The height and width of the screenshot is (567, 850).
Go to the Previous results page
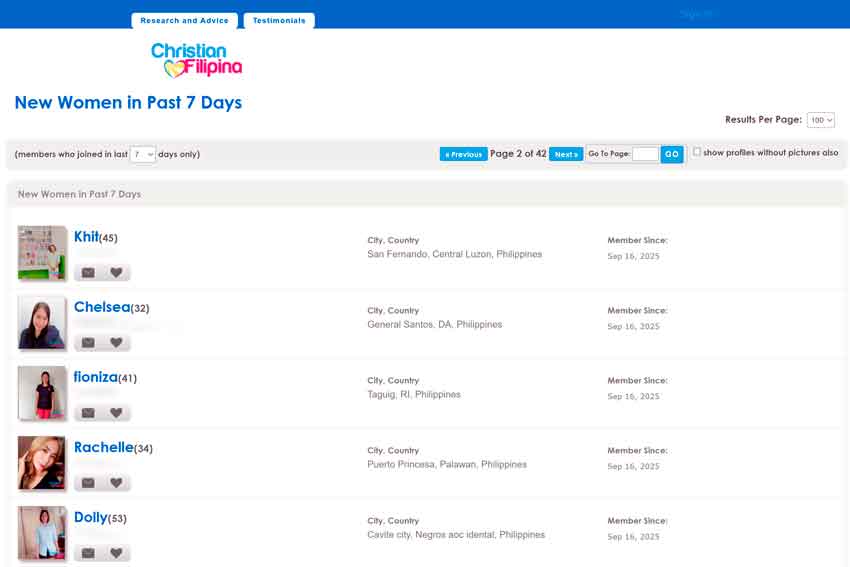click(463, 154)
